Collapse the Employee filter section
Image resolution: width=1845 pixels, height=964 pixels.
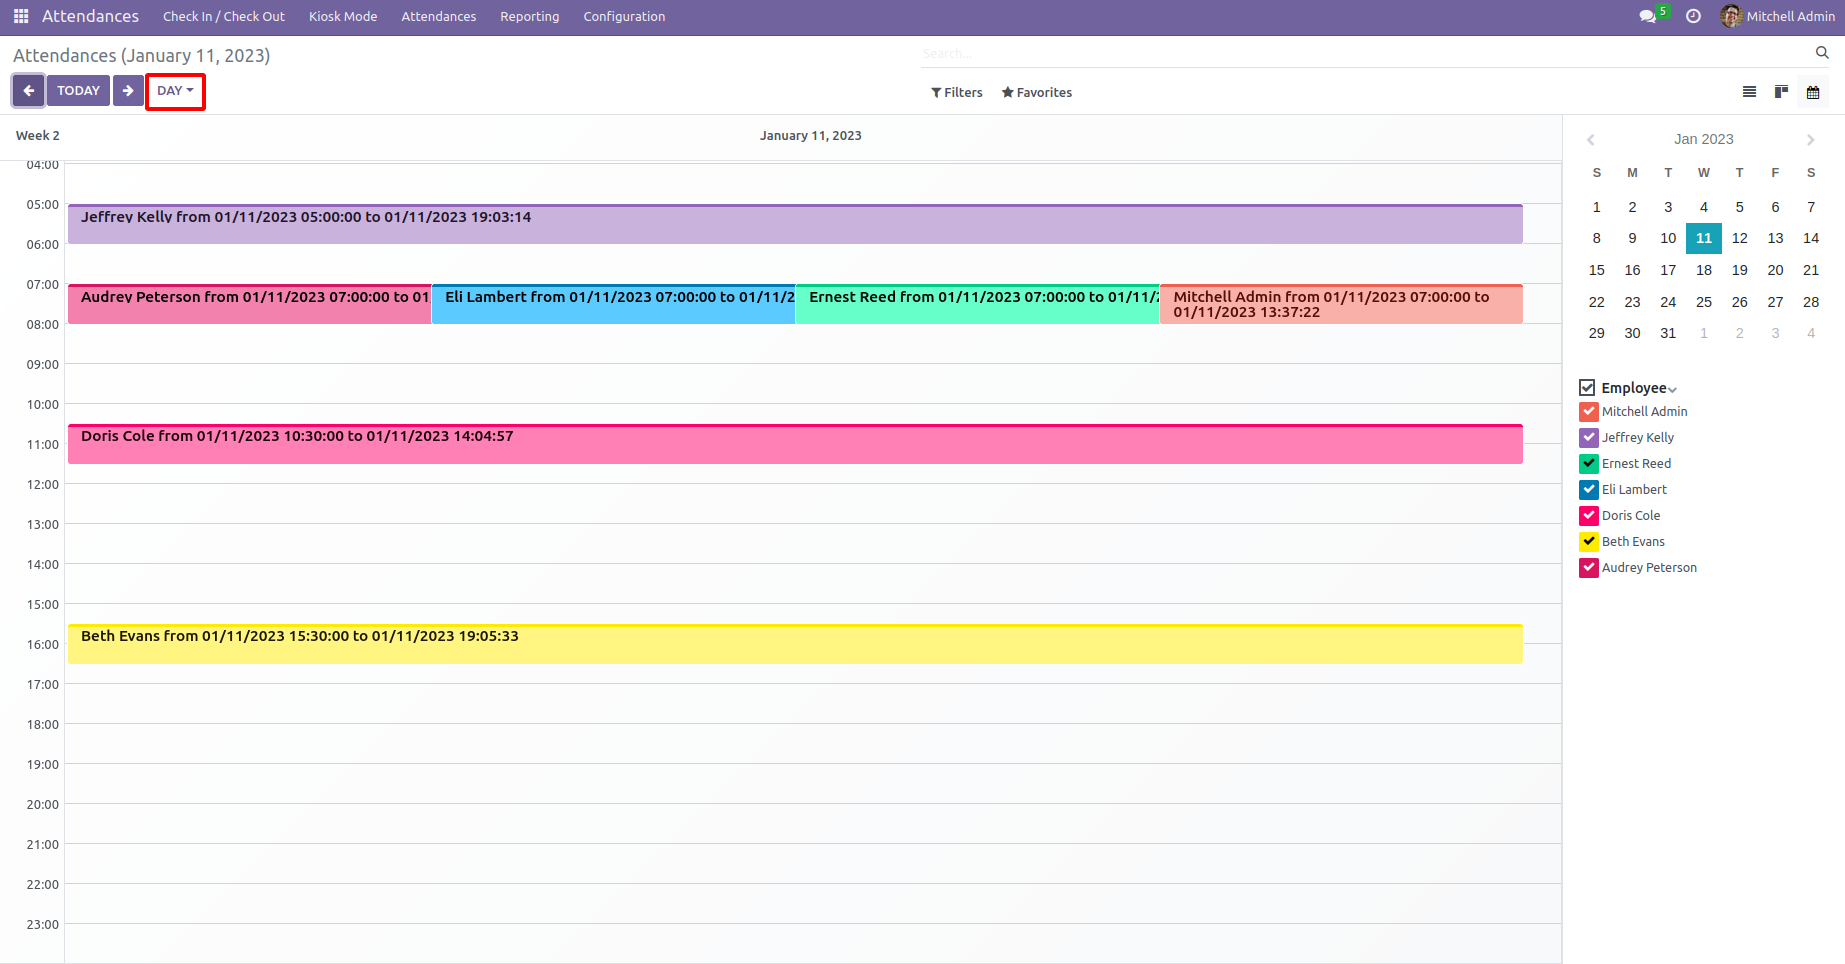click(x=1672, y=390)
